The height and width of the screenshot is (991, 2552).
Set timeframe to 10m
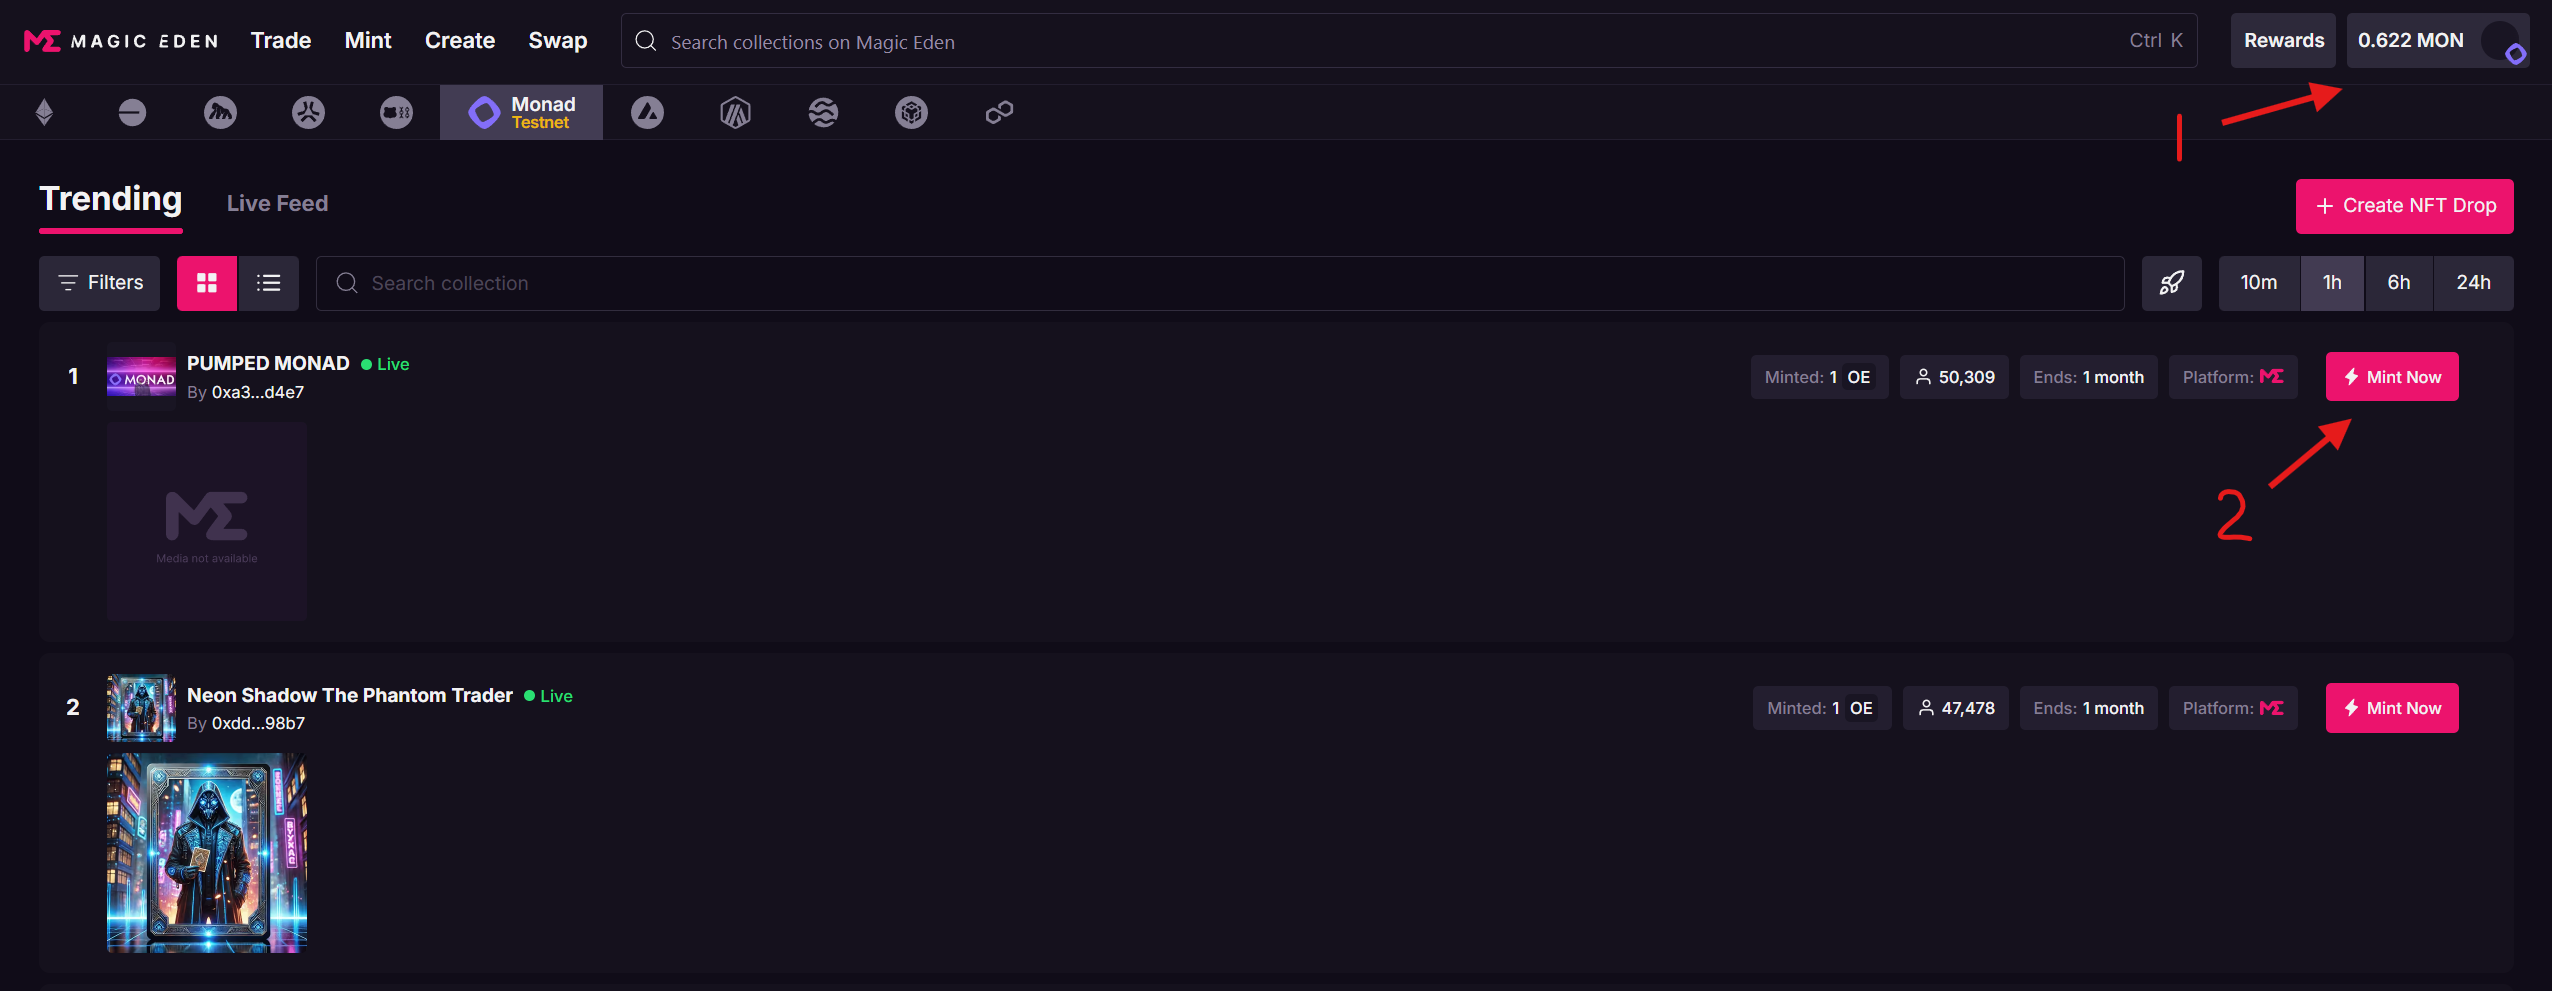(2259, 283)
